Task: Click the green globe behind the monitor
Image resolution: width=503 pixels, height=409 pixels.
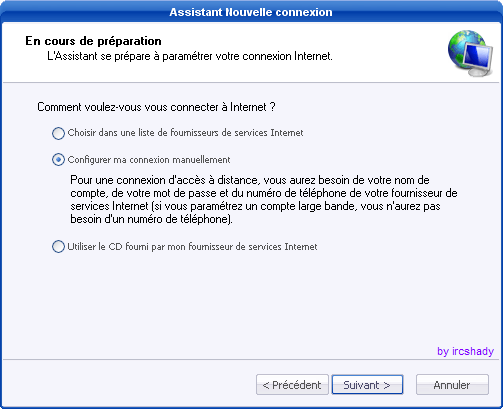Action: tap(462, 47)
